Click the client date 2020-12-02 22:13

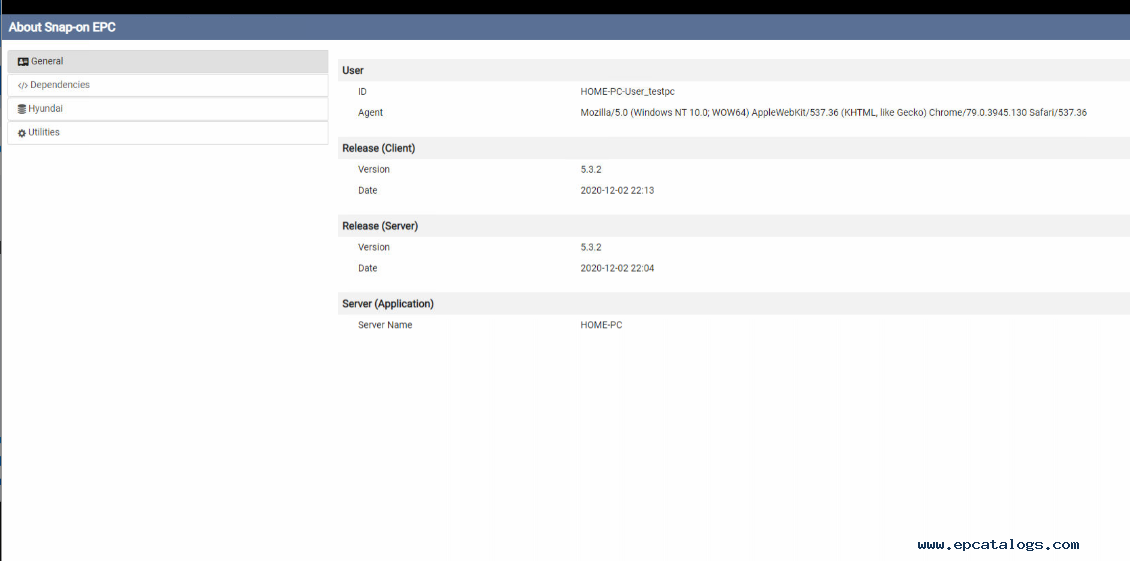(617, 190)
